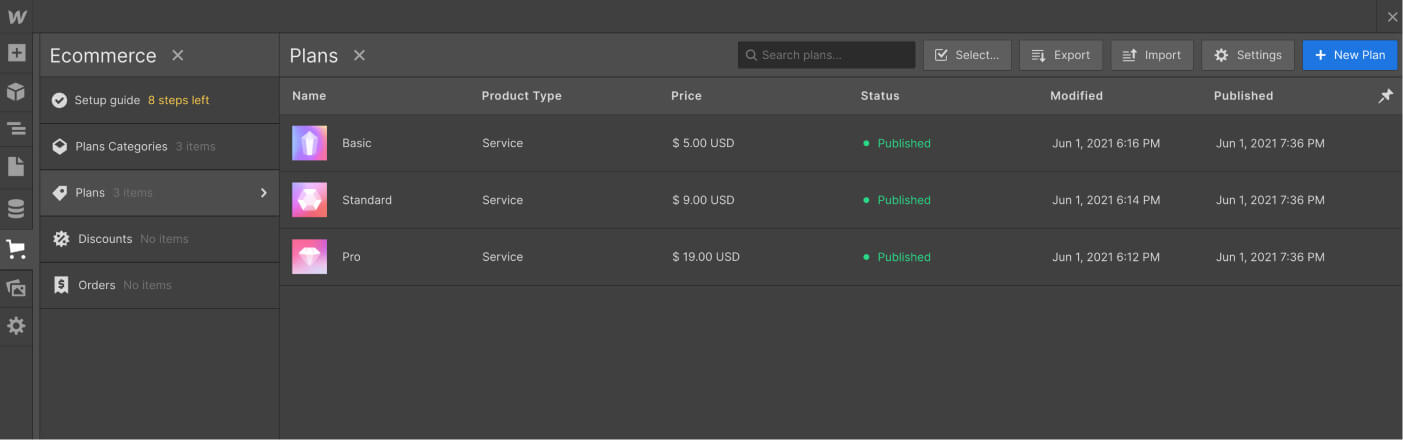Open the Discounts section
Screen dimensions: 1403x440
coord(105,239)
